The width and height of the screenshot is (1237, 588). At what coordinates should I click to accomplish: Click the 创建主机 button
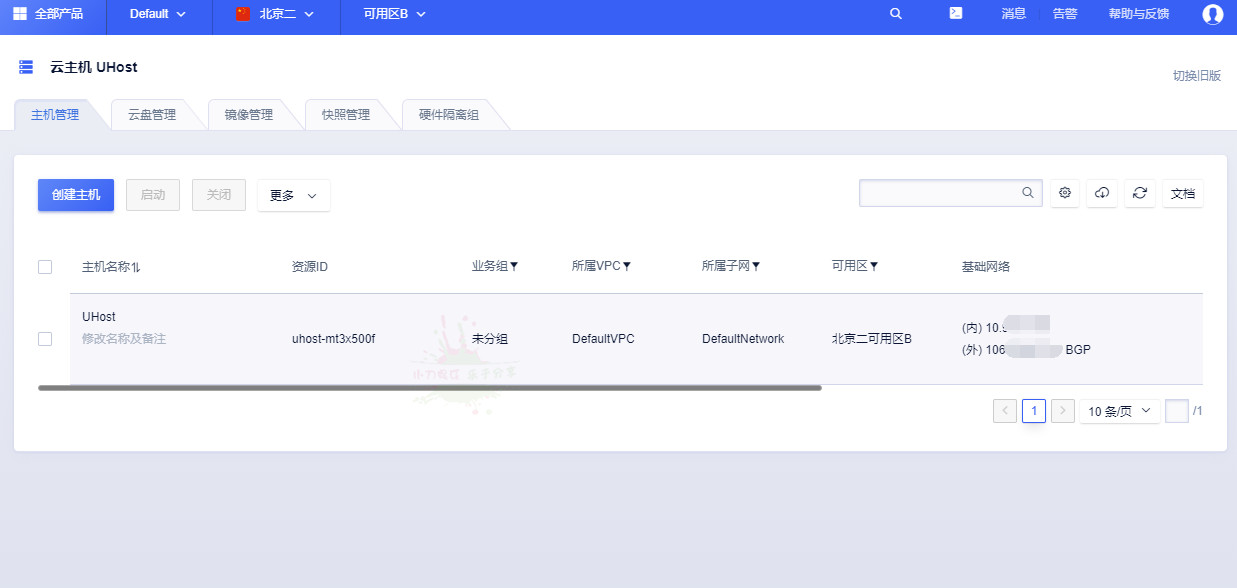pyautogui.click(x=76, y=195)
